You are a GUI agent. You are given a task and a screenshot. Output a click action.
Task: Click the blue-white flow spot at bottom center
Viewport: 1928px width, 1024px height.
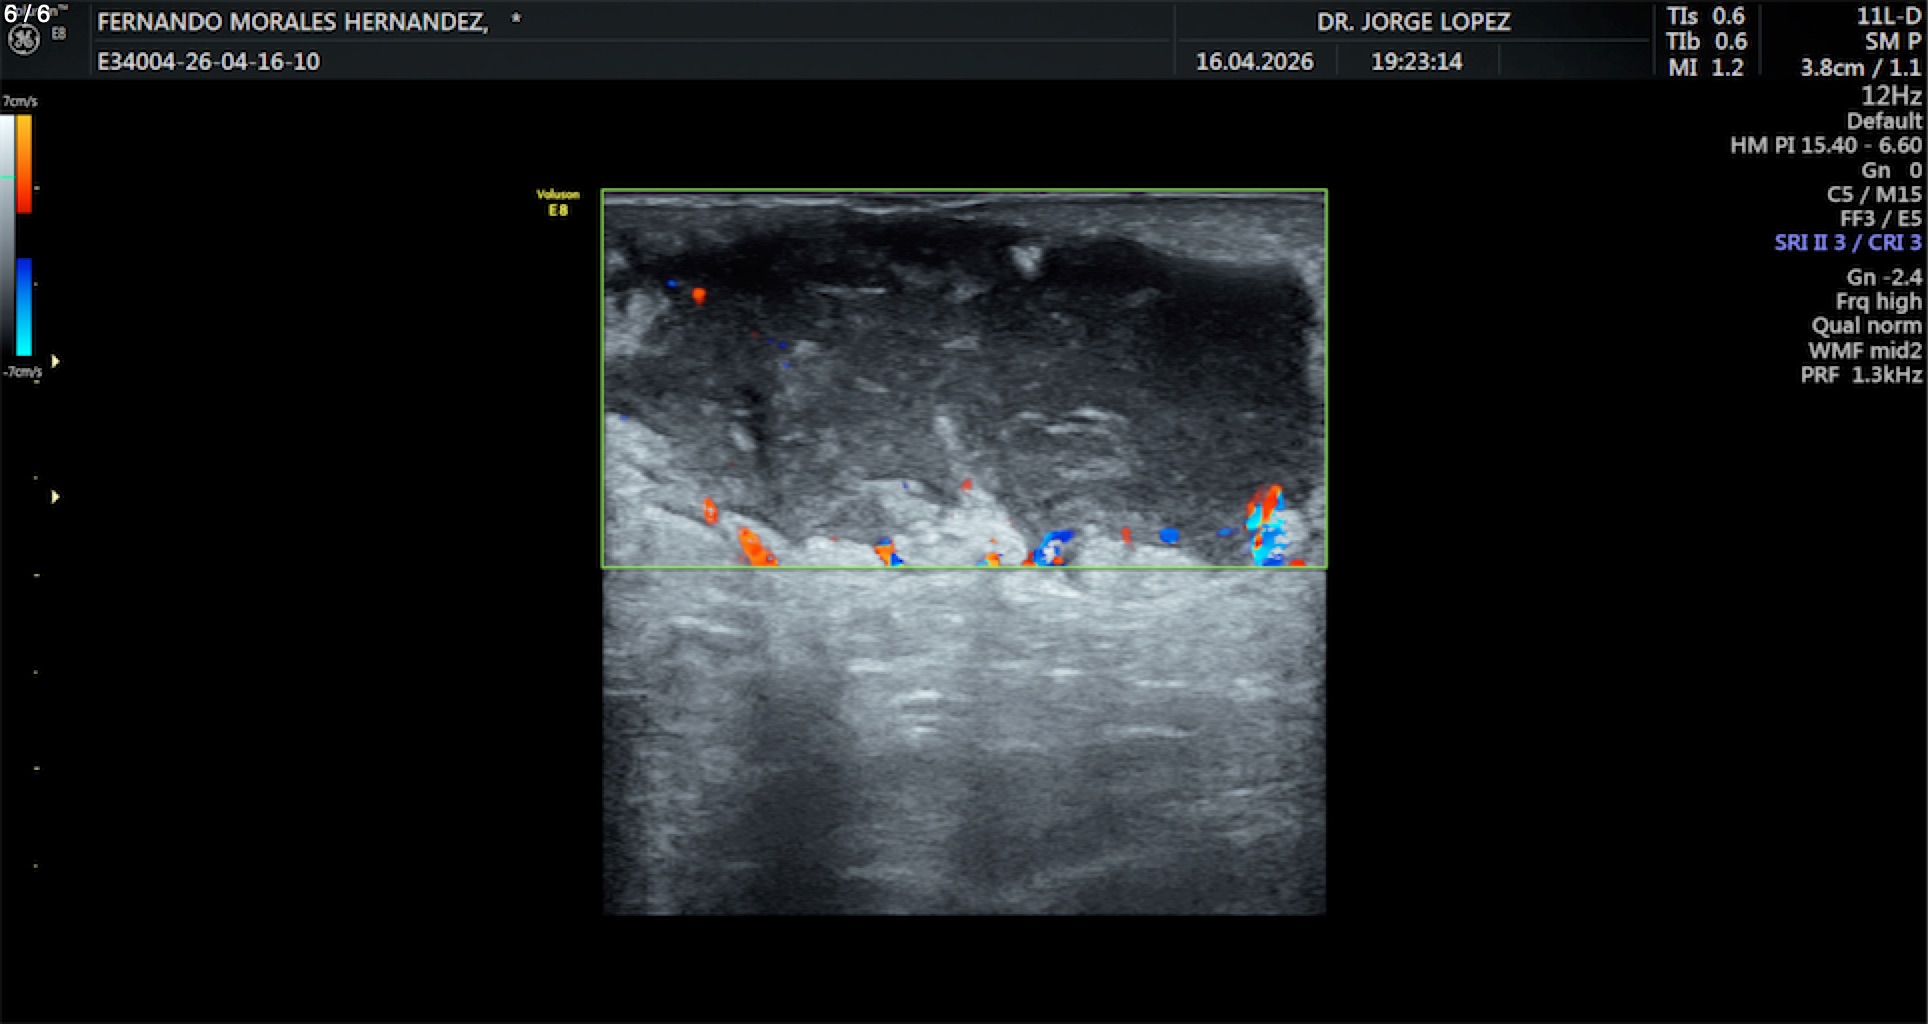click(x=1053, y=547)
